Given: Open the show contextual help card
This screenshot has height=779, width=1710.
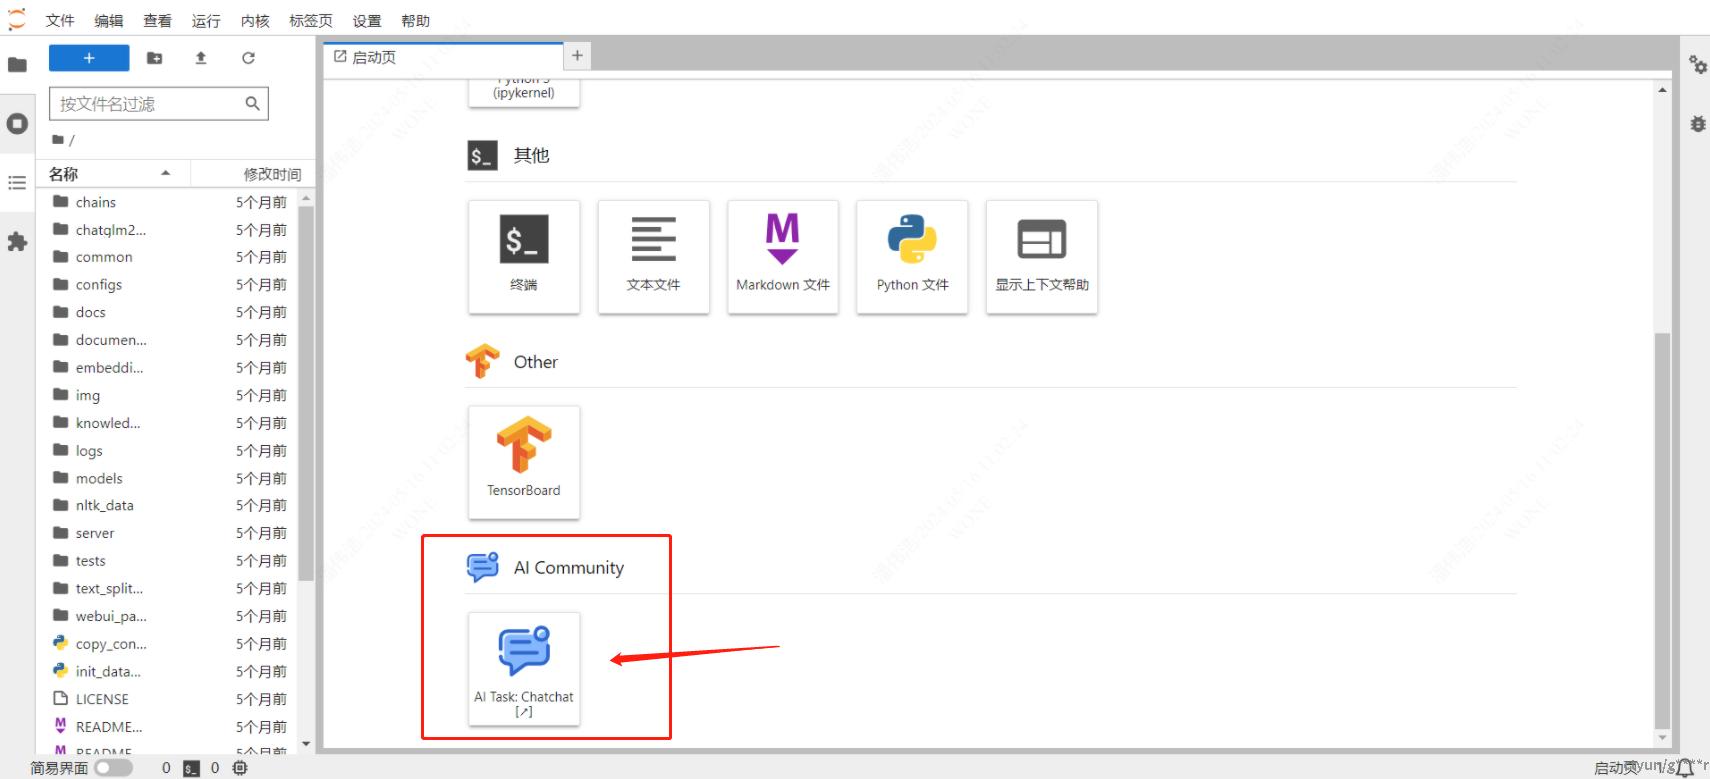Looking at the screenshot, I should (x=1041, y=256).
